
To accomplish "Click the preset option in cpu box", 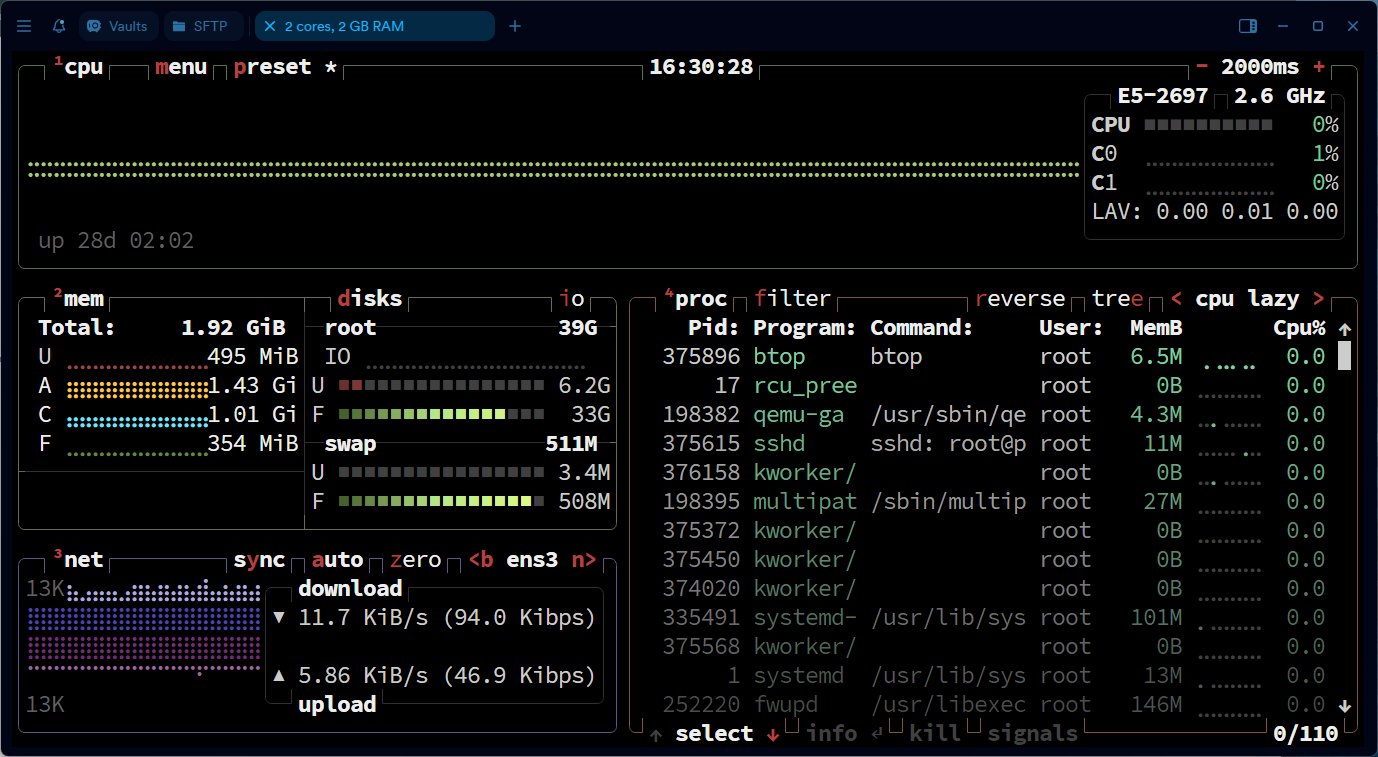I will [x=272, y=67].
